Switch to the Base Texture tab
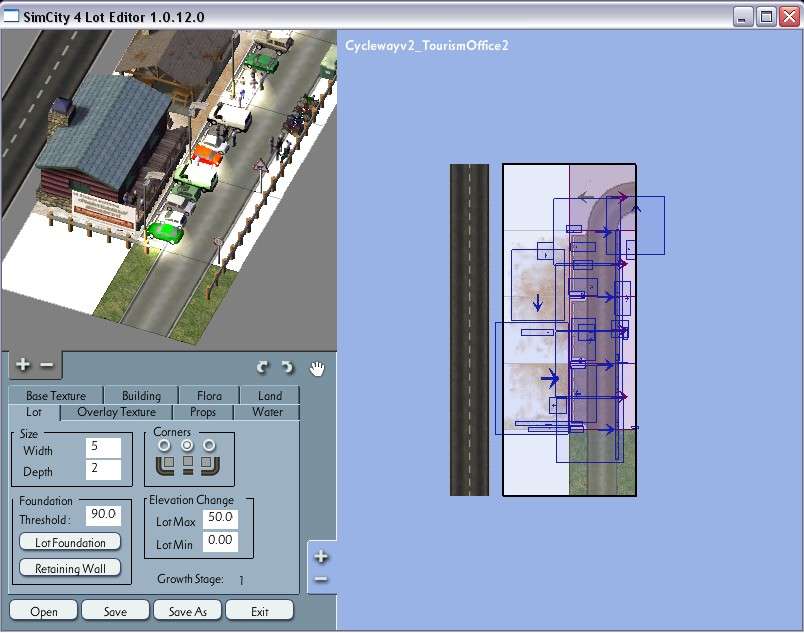Viewport: 804px width, 633px height. click(56, 396)
